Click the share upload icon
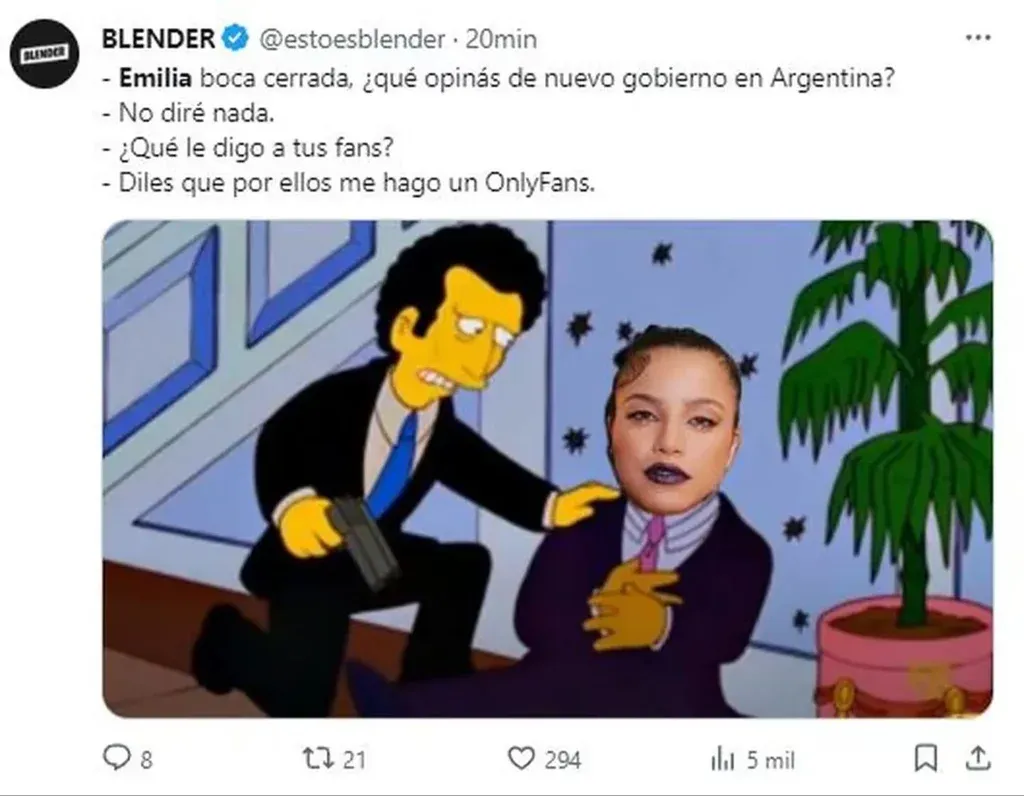Viewport: 1024px width, 796px height. click(x=978, y=758)
